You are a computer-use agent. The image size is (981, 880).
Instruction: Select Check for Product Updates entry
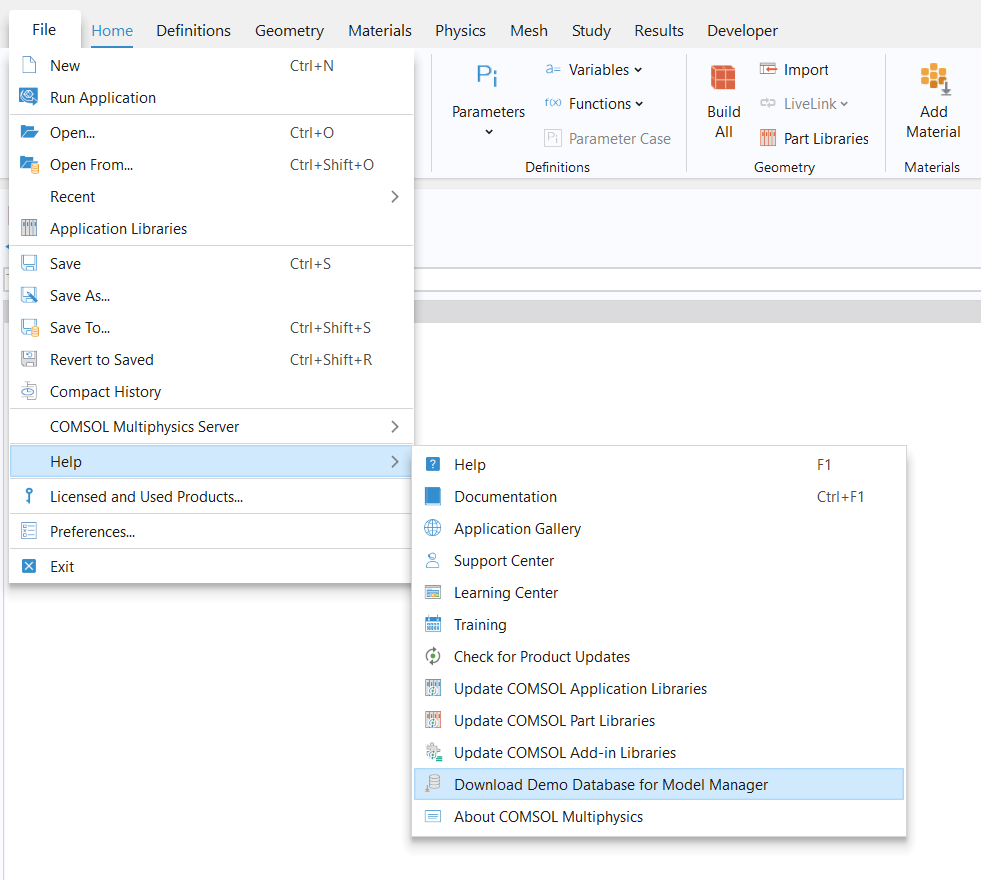tap(659, 656)
